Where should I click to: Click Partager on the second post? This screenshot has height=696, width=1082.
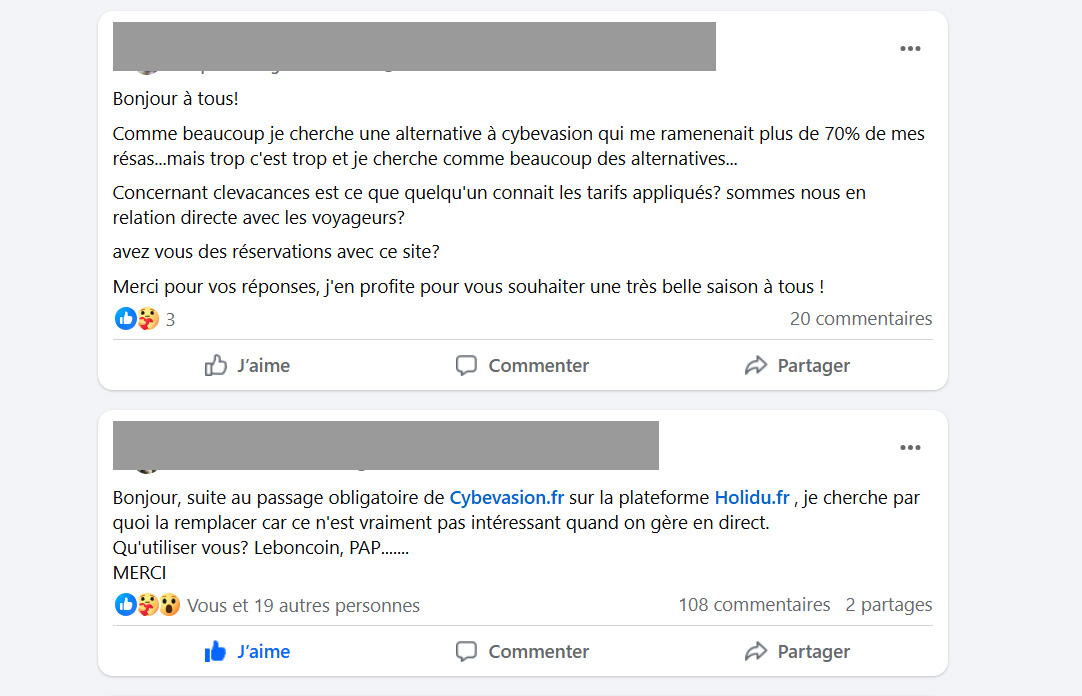coord(797,652)
